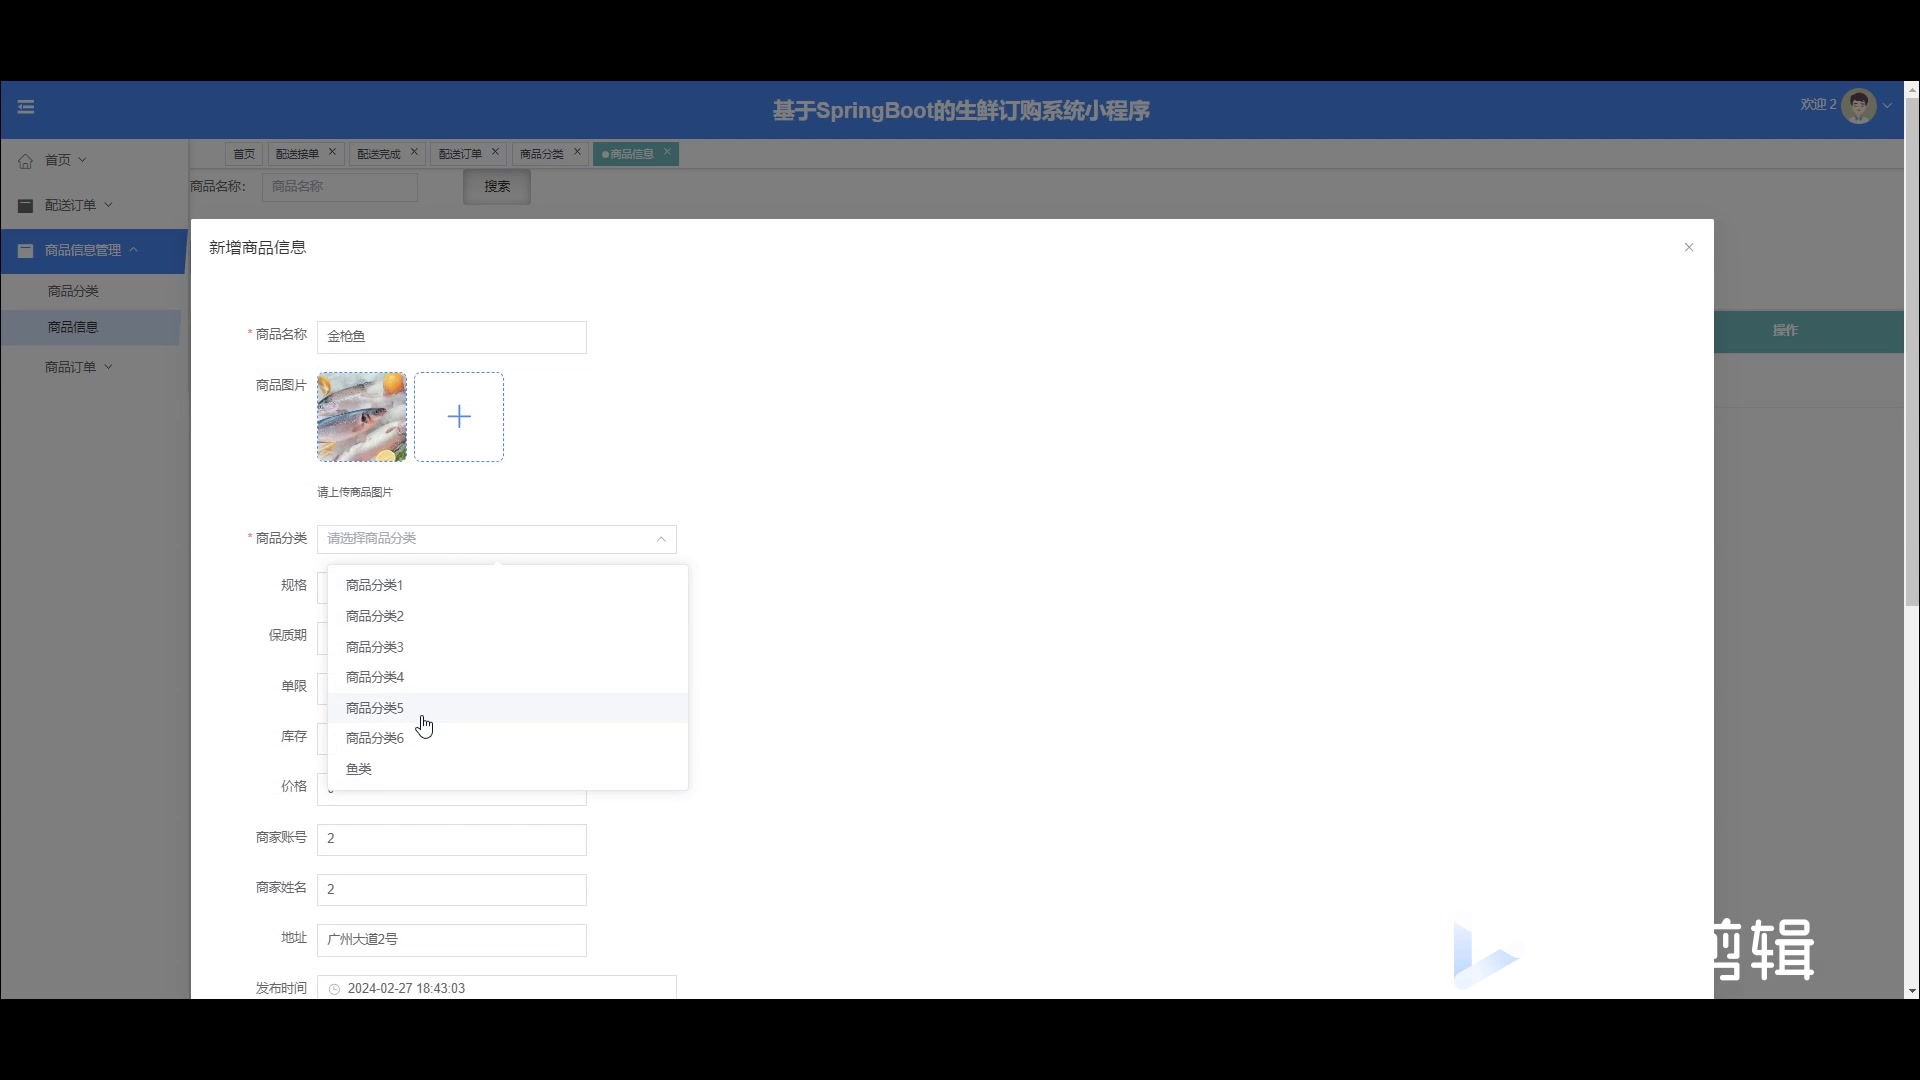The height and width of the screenshot is (1080, 1920).
Task: Select the uploaded fish product image
Action: click(362, 417)
